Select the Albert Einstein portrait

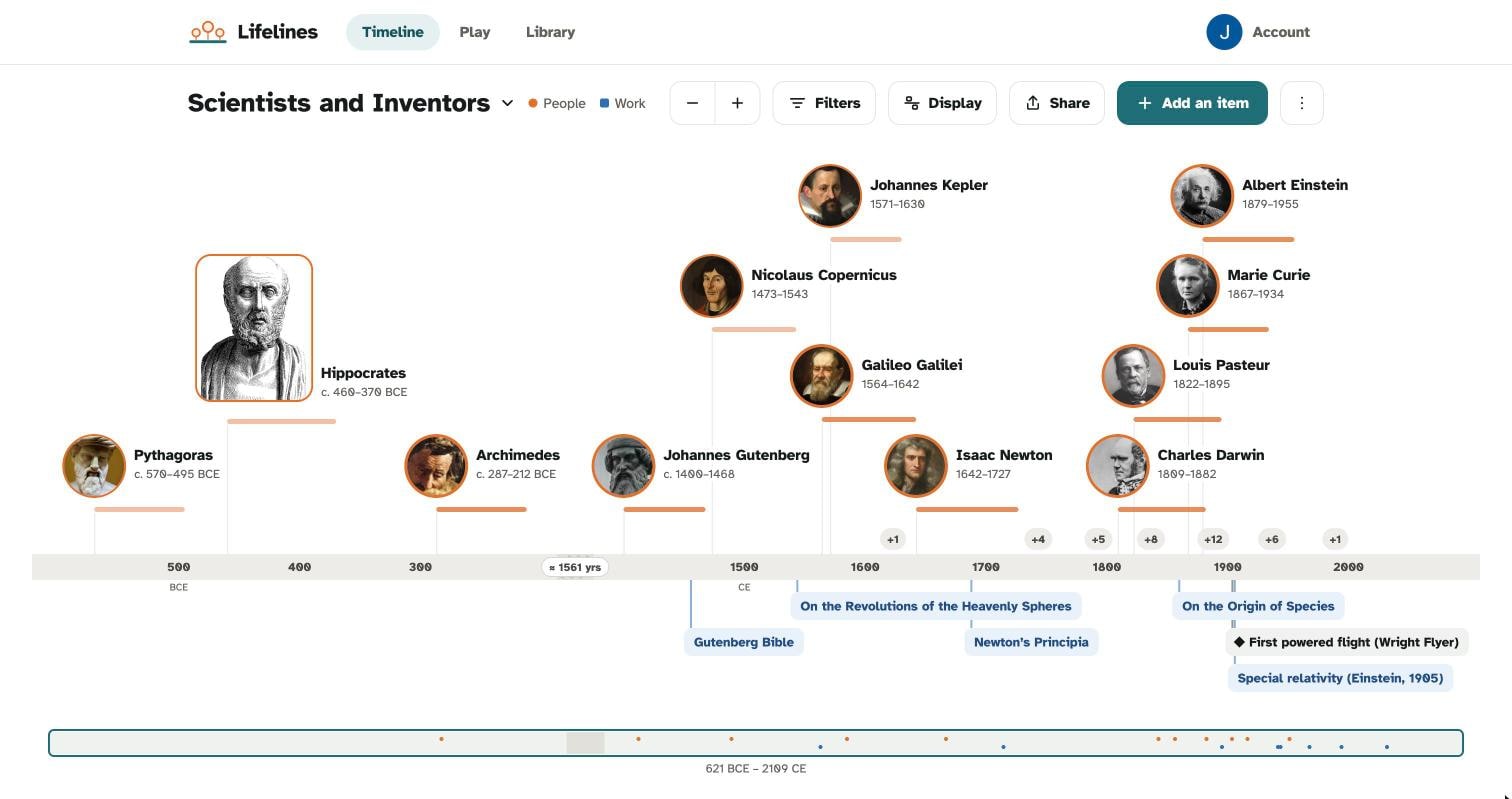point(1202,195)
